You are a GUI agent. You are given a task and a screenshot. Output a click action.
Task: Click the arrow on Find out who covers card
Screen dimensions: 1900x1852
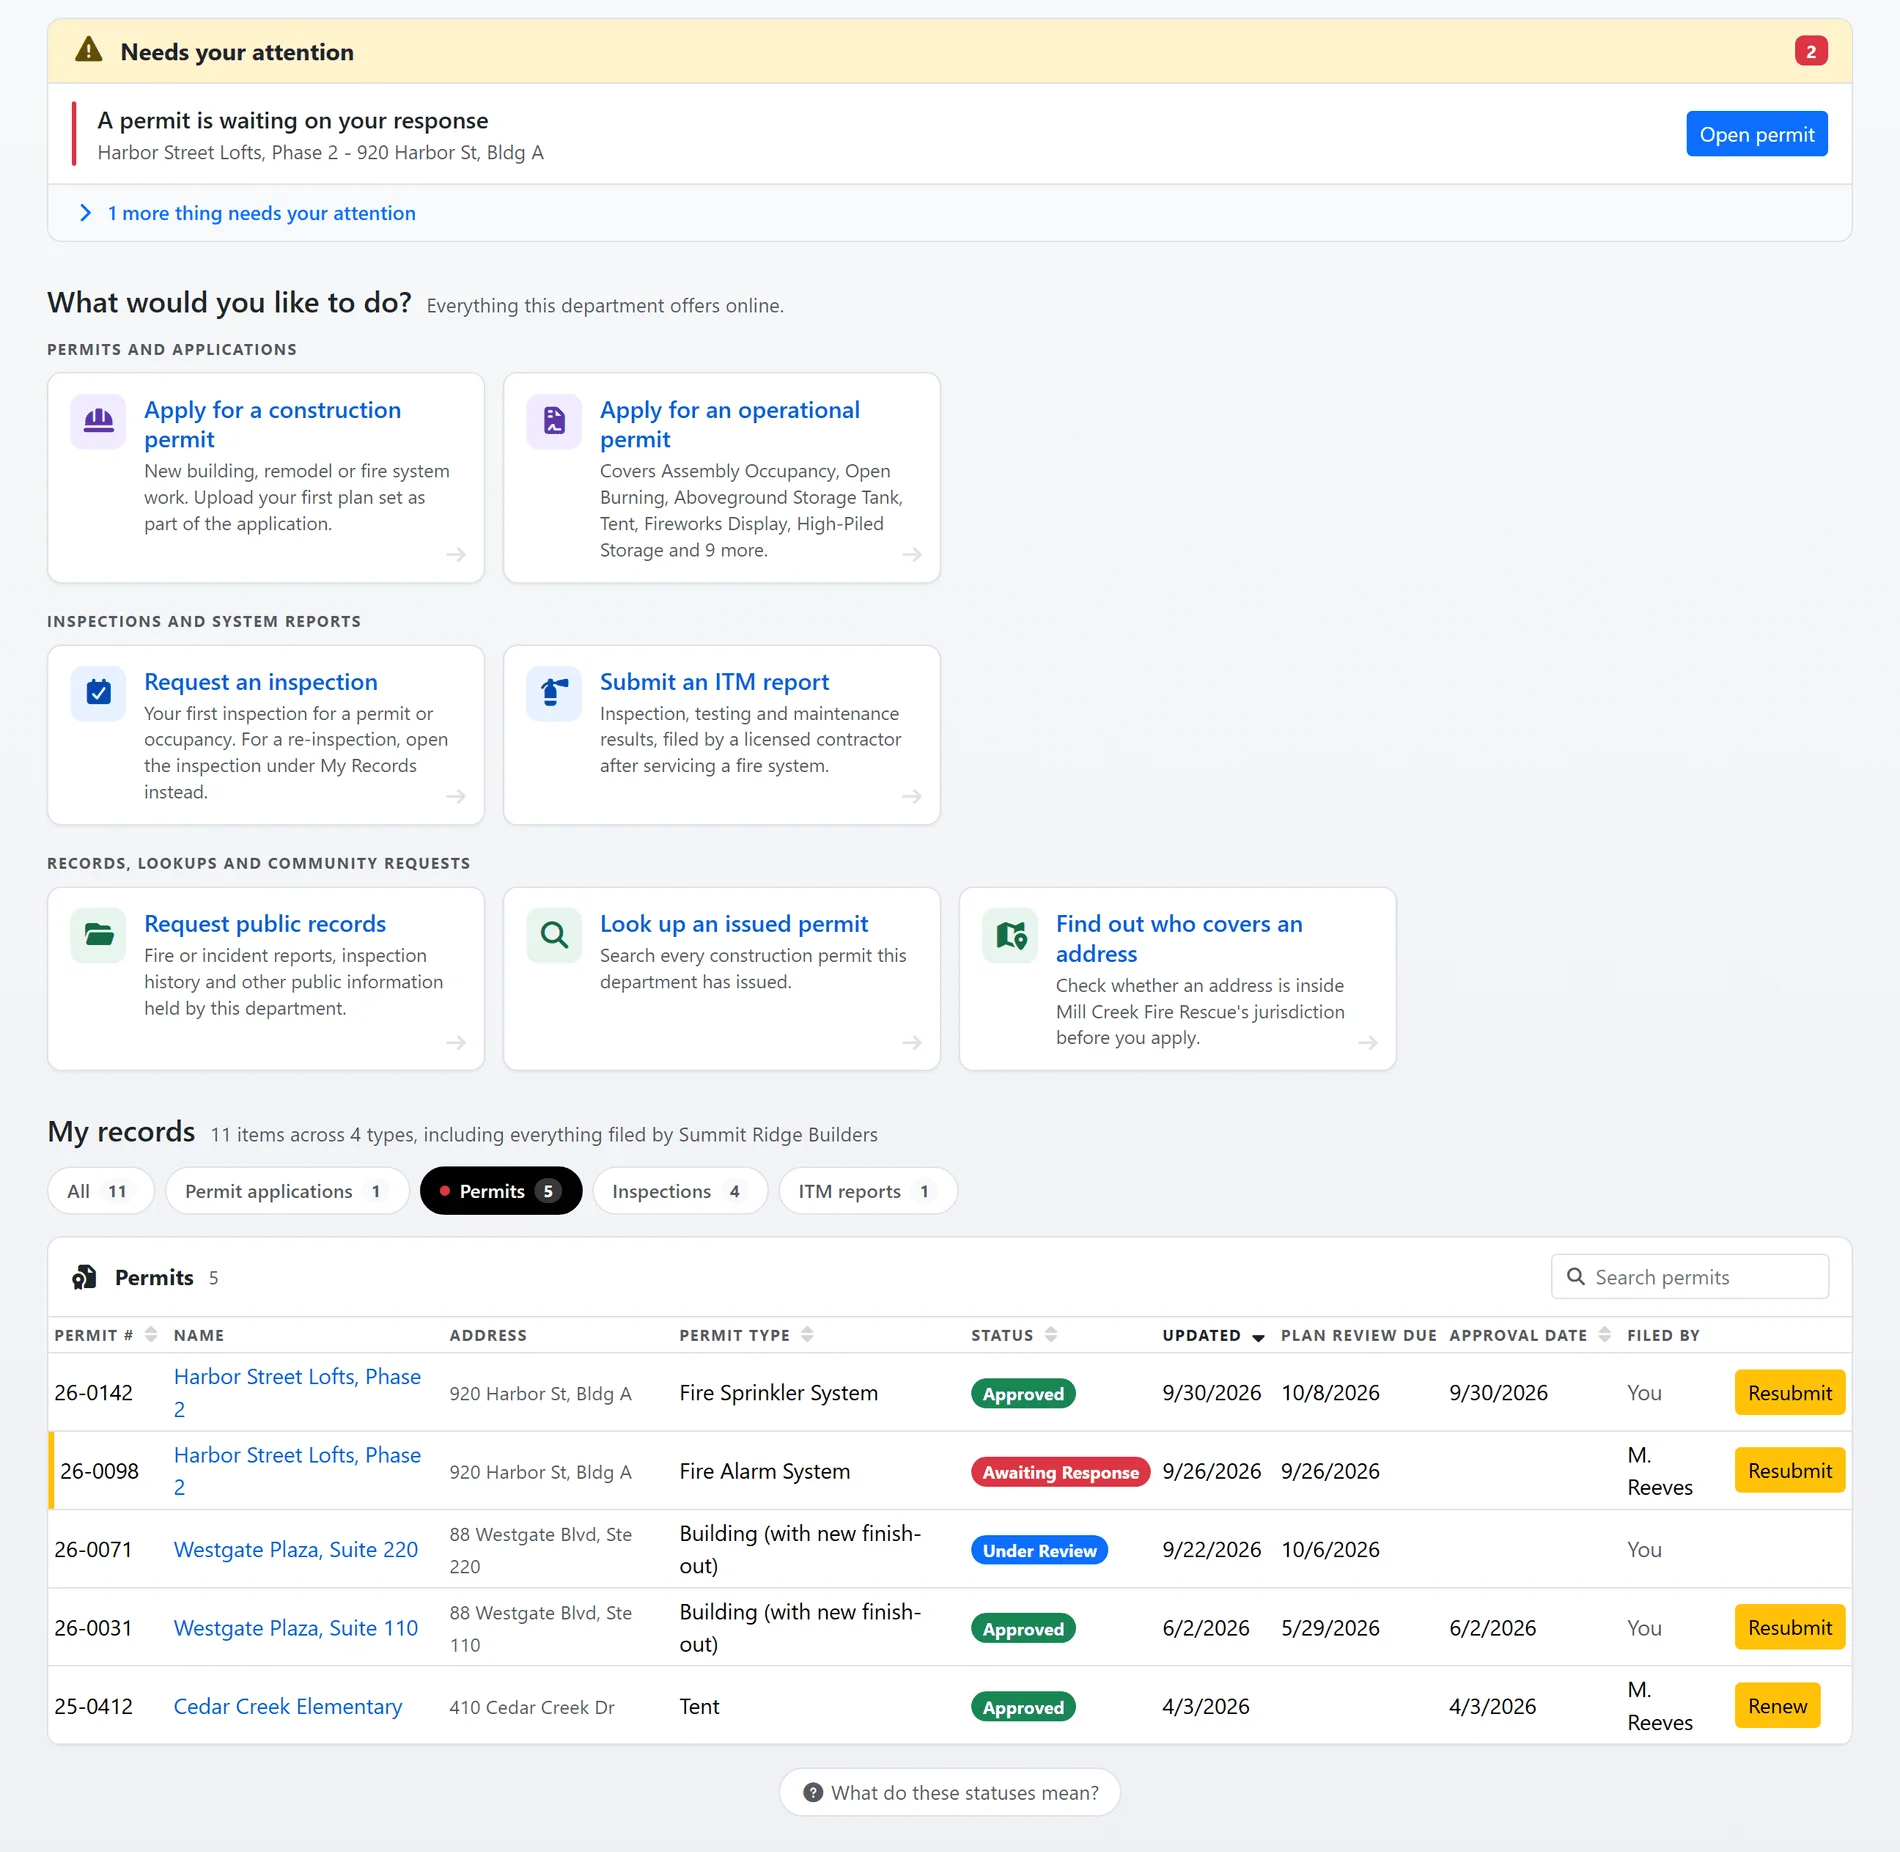[1368, 1042]
